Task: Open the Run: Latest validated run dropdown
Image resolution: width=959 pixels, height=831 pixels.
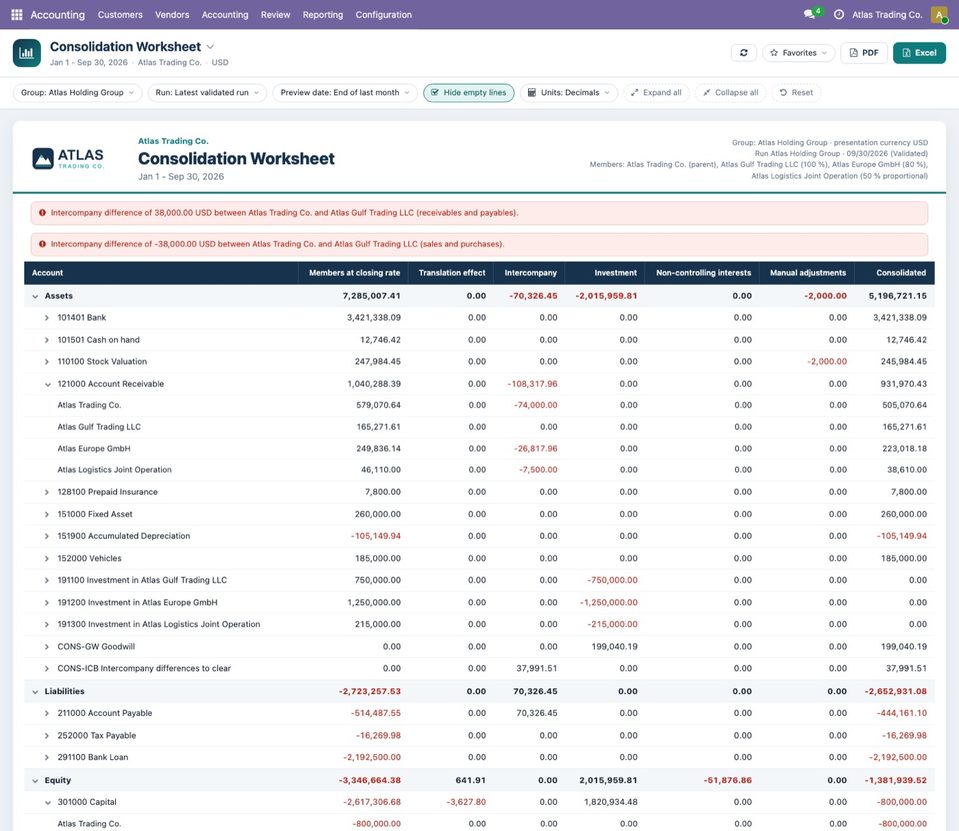Action: (207, 93)
